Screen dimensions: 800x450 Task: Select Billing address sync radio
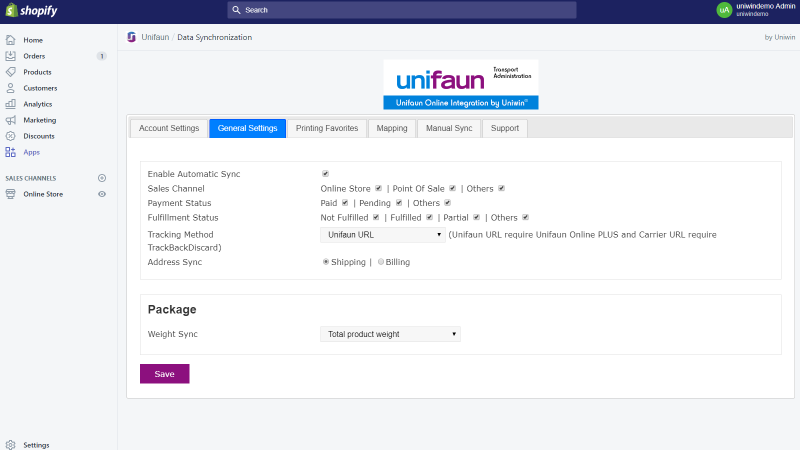381,262
